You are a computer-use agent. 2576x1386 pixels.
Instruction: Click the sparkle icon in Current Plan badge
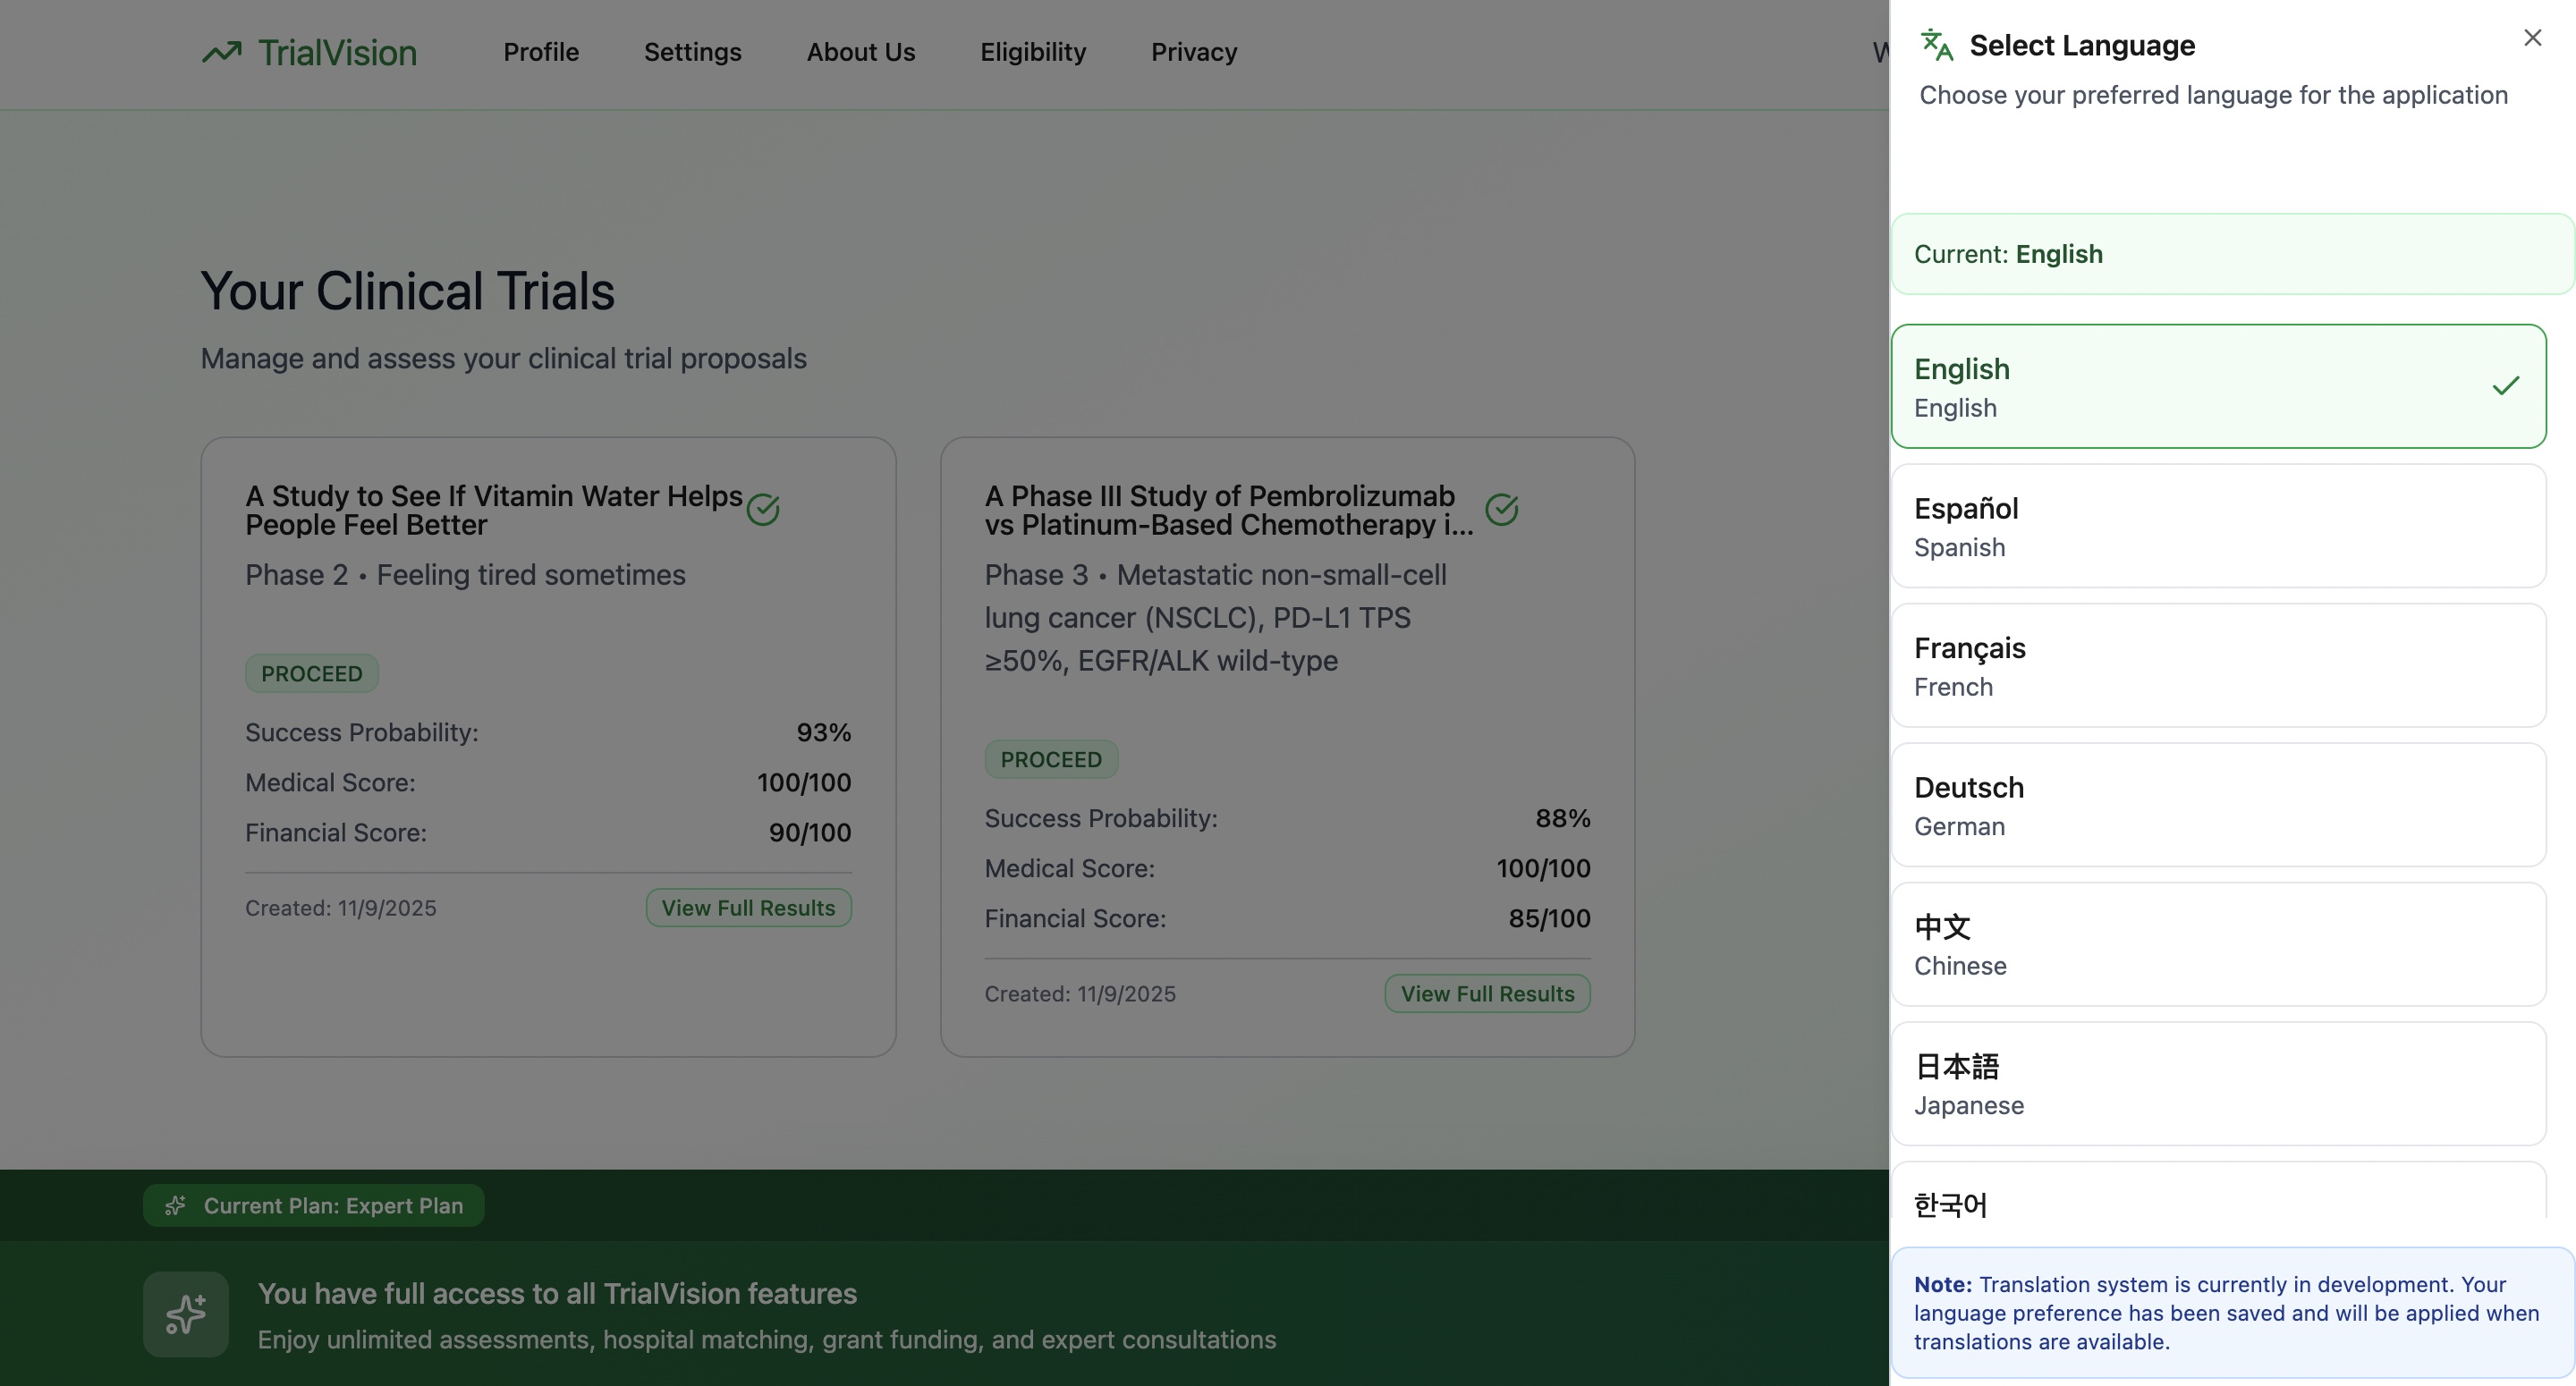click(176, 1205)
